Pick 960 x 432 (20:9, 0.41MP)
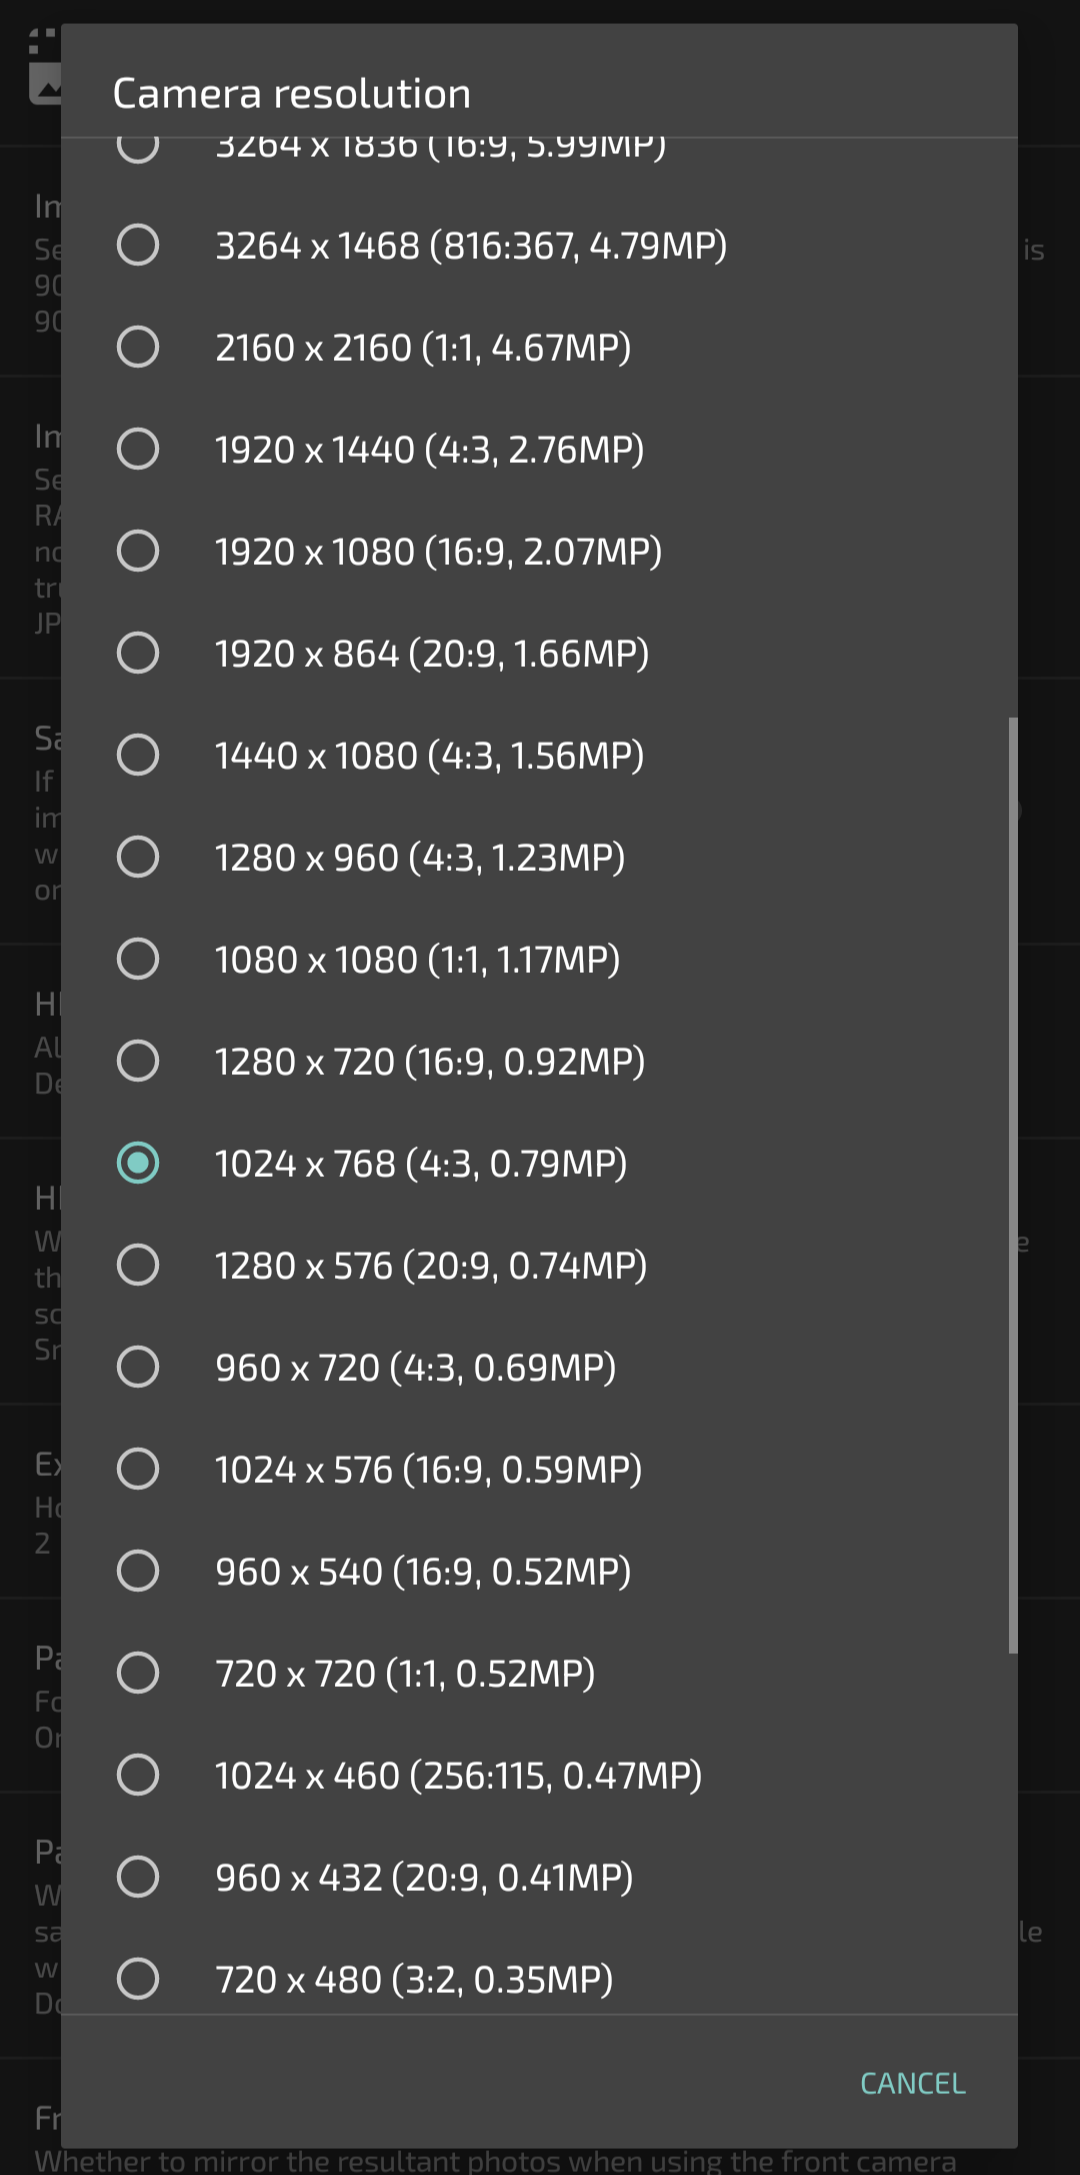Viewport: 1080px width, 2175px height. coord(539,1877)
